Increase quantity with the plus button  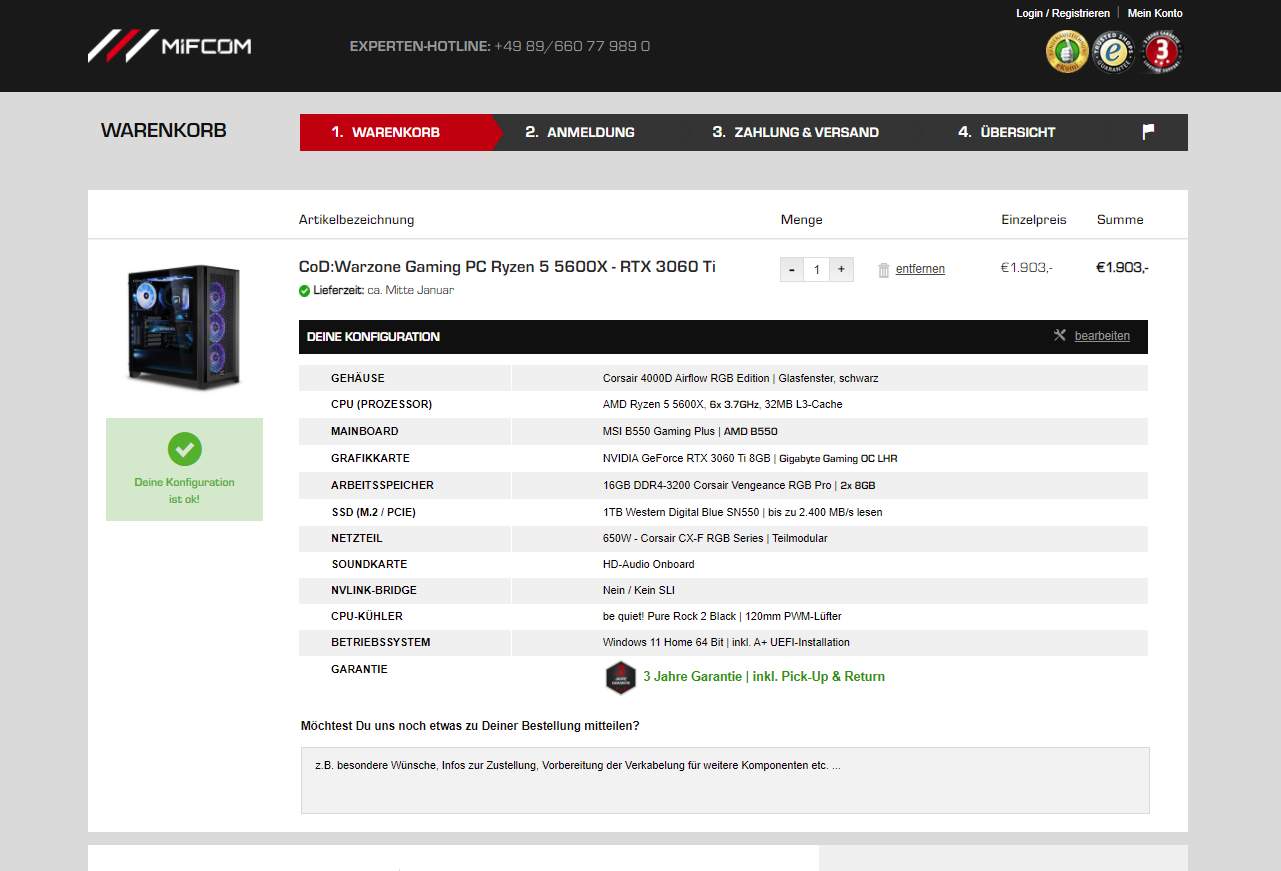click(x=841, y=269)
